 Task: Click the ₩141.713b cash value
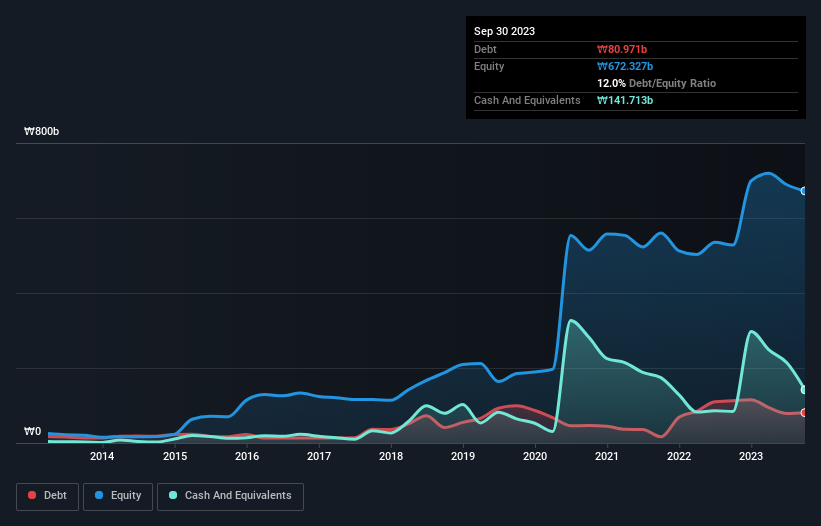tap(625, 100)
